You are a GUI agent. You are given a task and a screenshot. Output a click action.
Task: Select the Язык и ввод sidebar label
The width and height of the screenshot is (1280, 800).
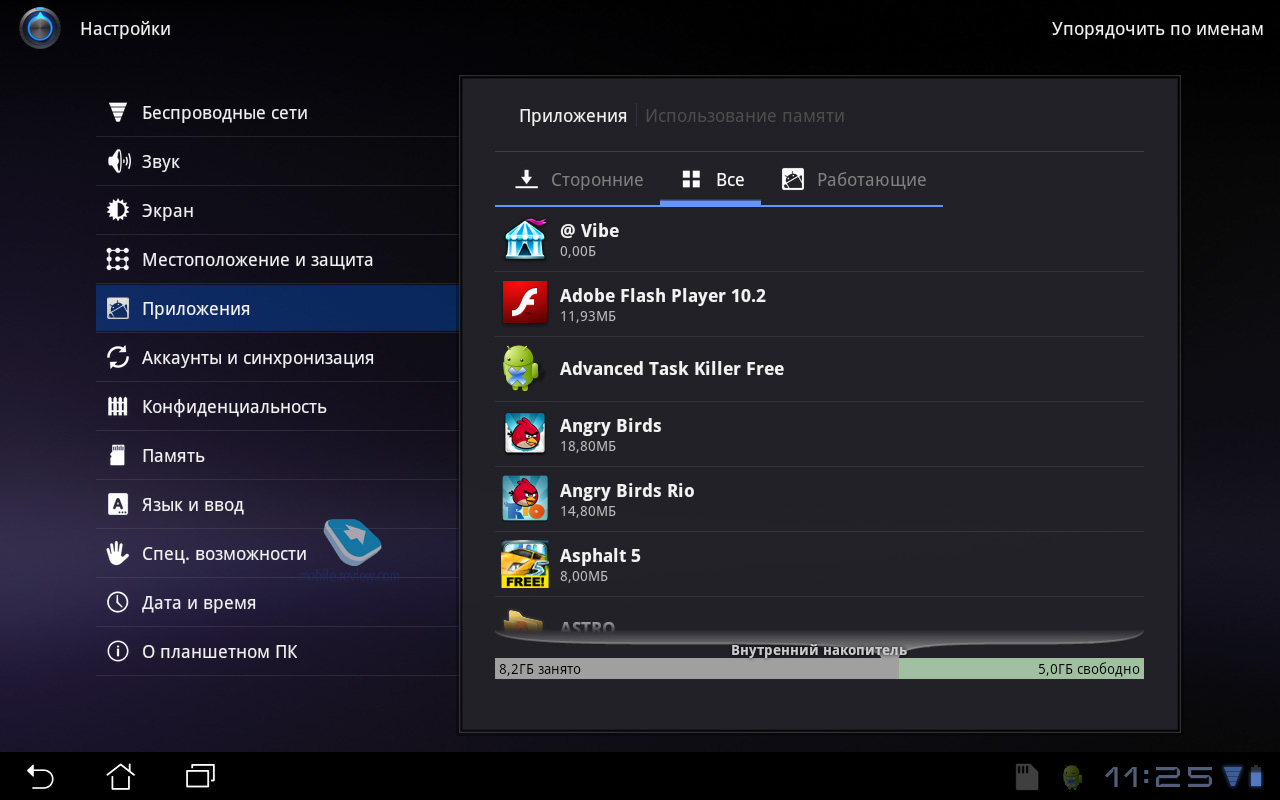coord(193,505)
